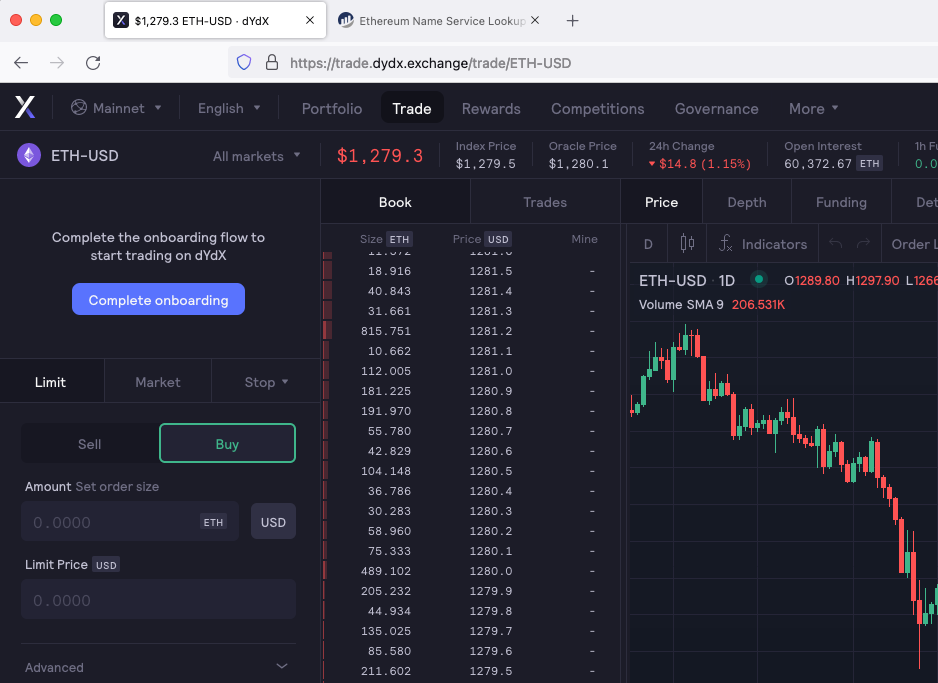The width and height of the screenshot is (938, 683).
Task: Click the chart redo arrow
Action: pyautogui.click(x=863, y=243)
